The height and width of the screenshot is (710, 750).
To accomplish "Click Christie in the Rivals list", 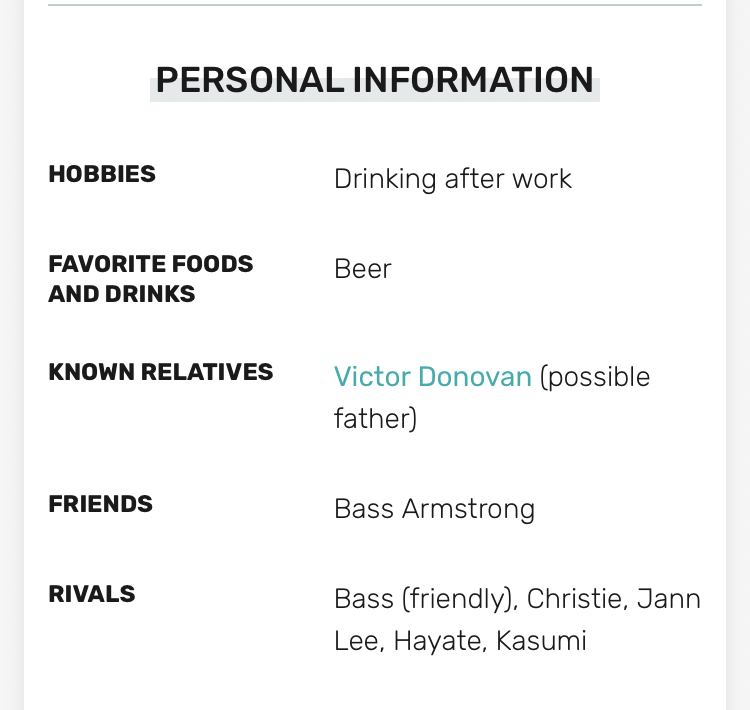I will 572,599.
